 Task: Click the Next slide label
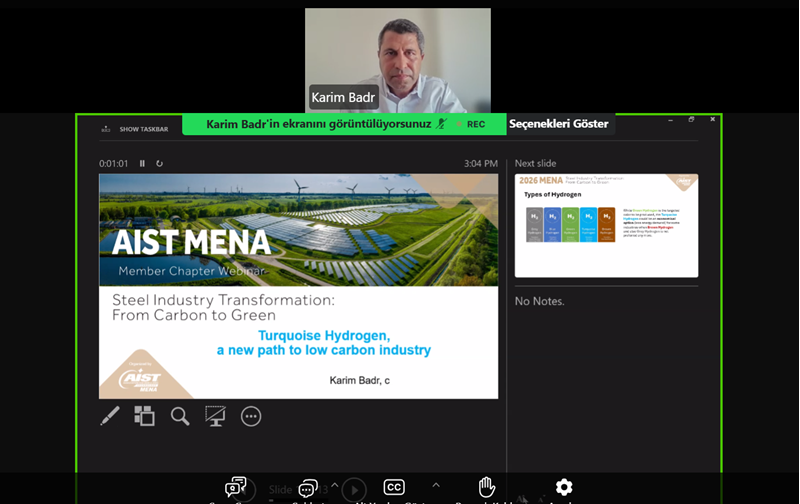click(x=535, y=163)
